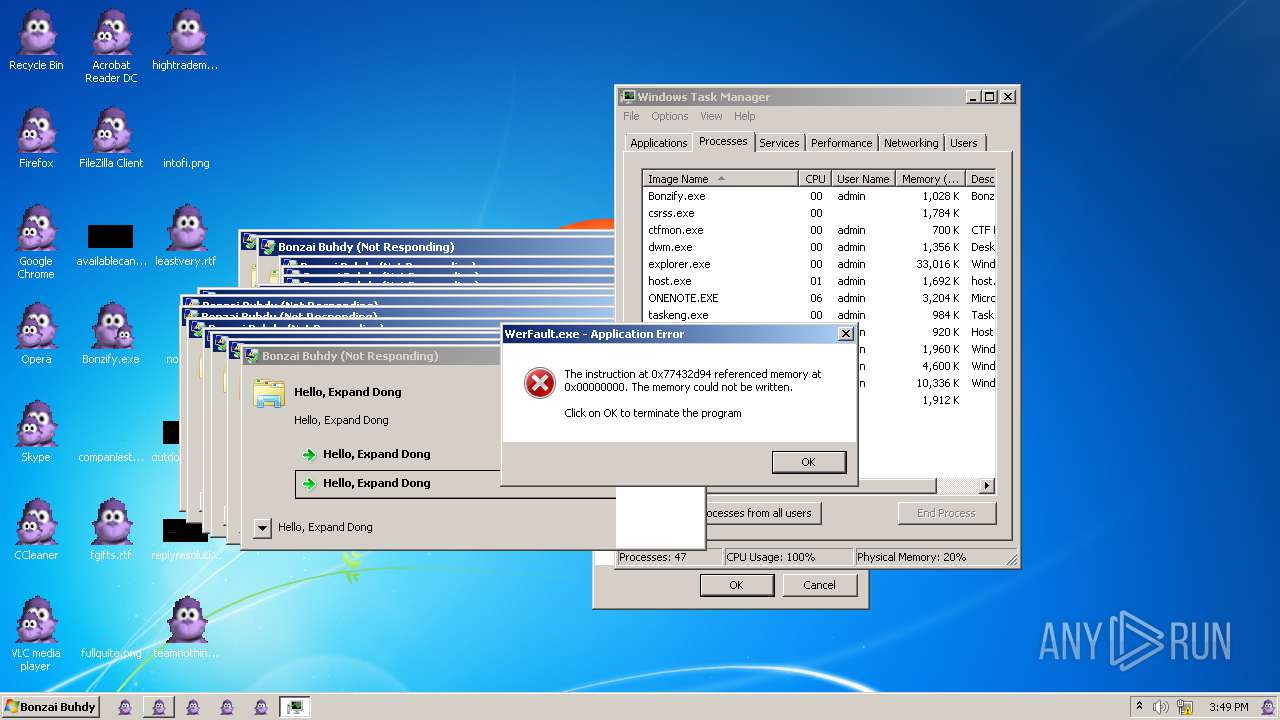Open the Options menu in Task Manager
The image size is (1280, 720).
click(670, 116)
